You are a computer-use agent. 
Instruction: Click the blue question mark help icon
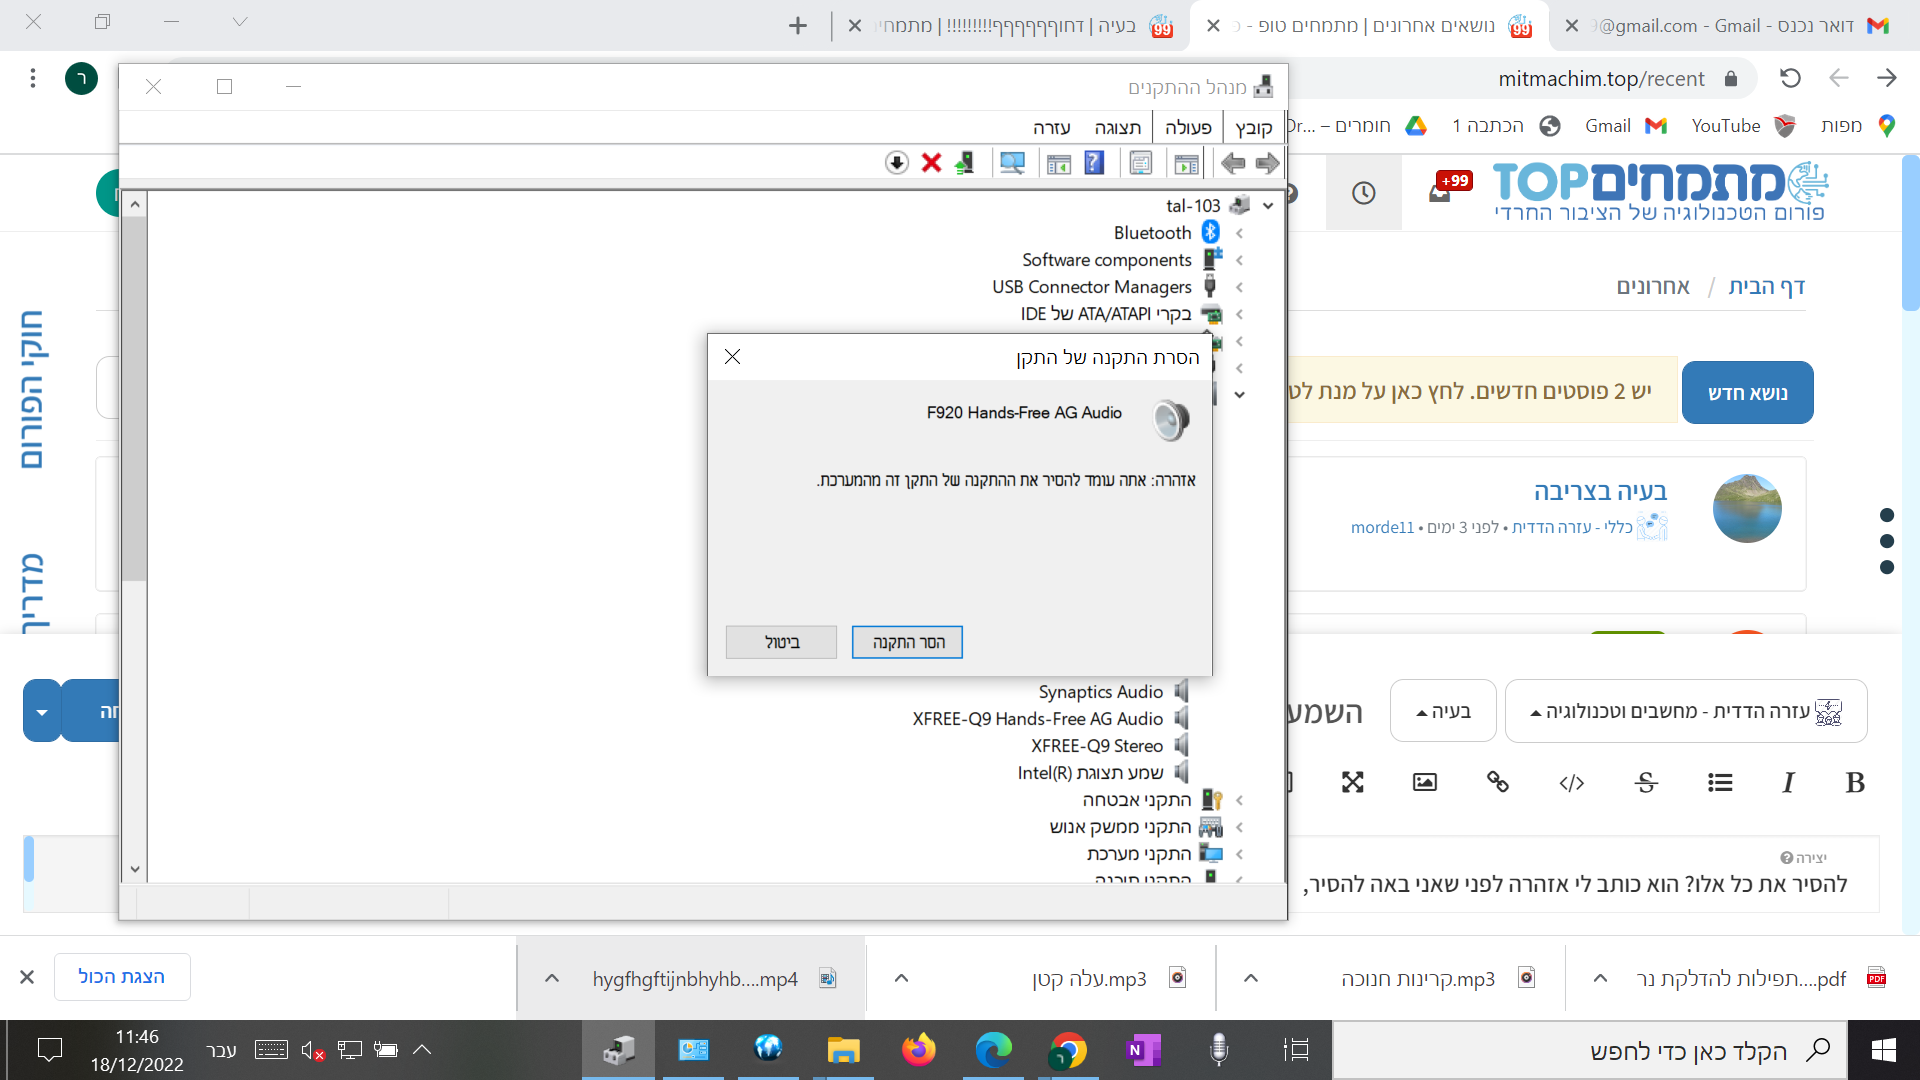point(1094,163)
